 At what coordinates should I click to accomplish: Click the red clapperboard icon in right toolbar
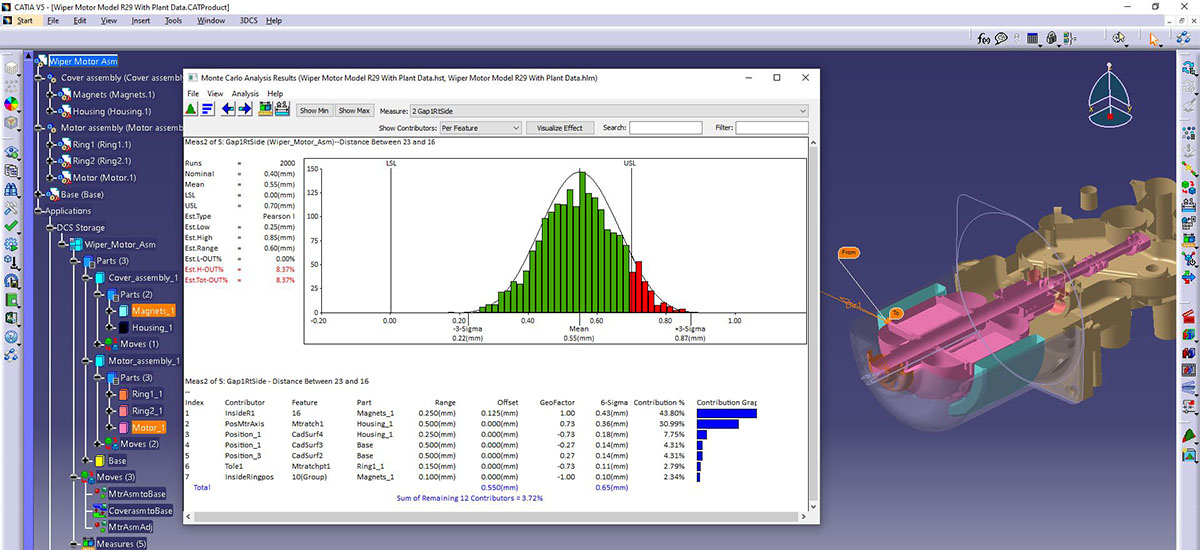(1189, 317)
